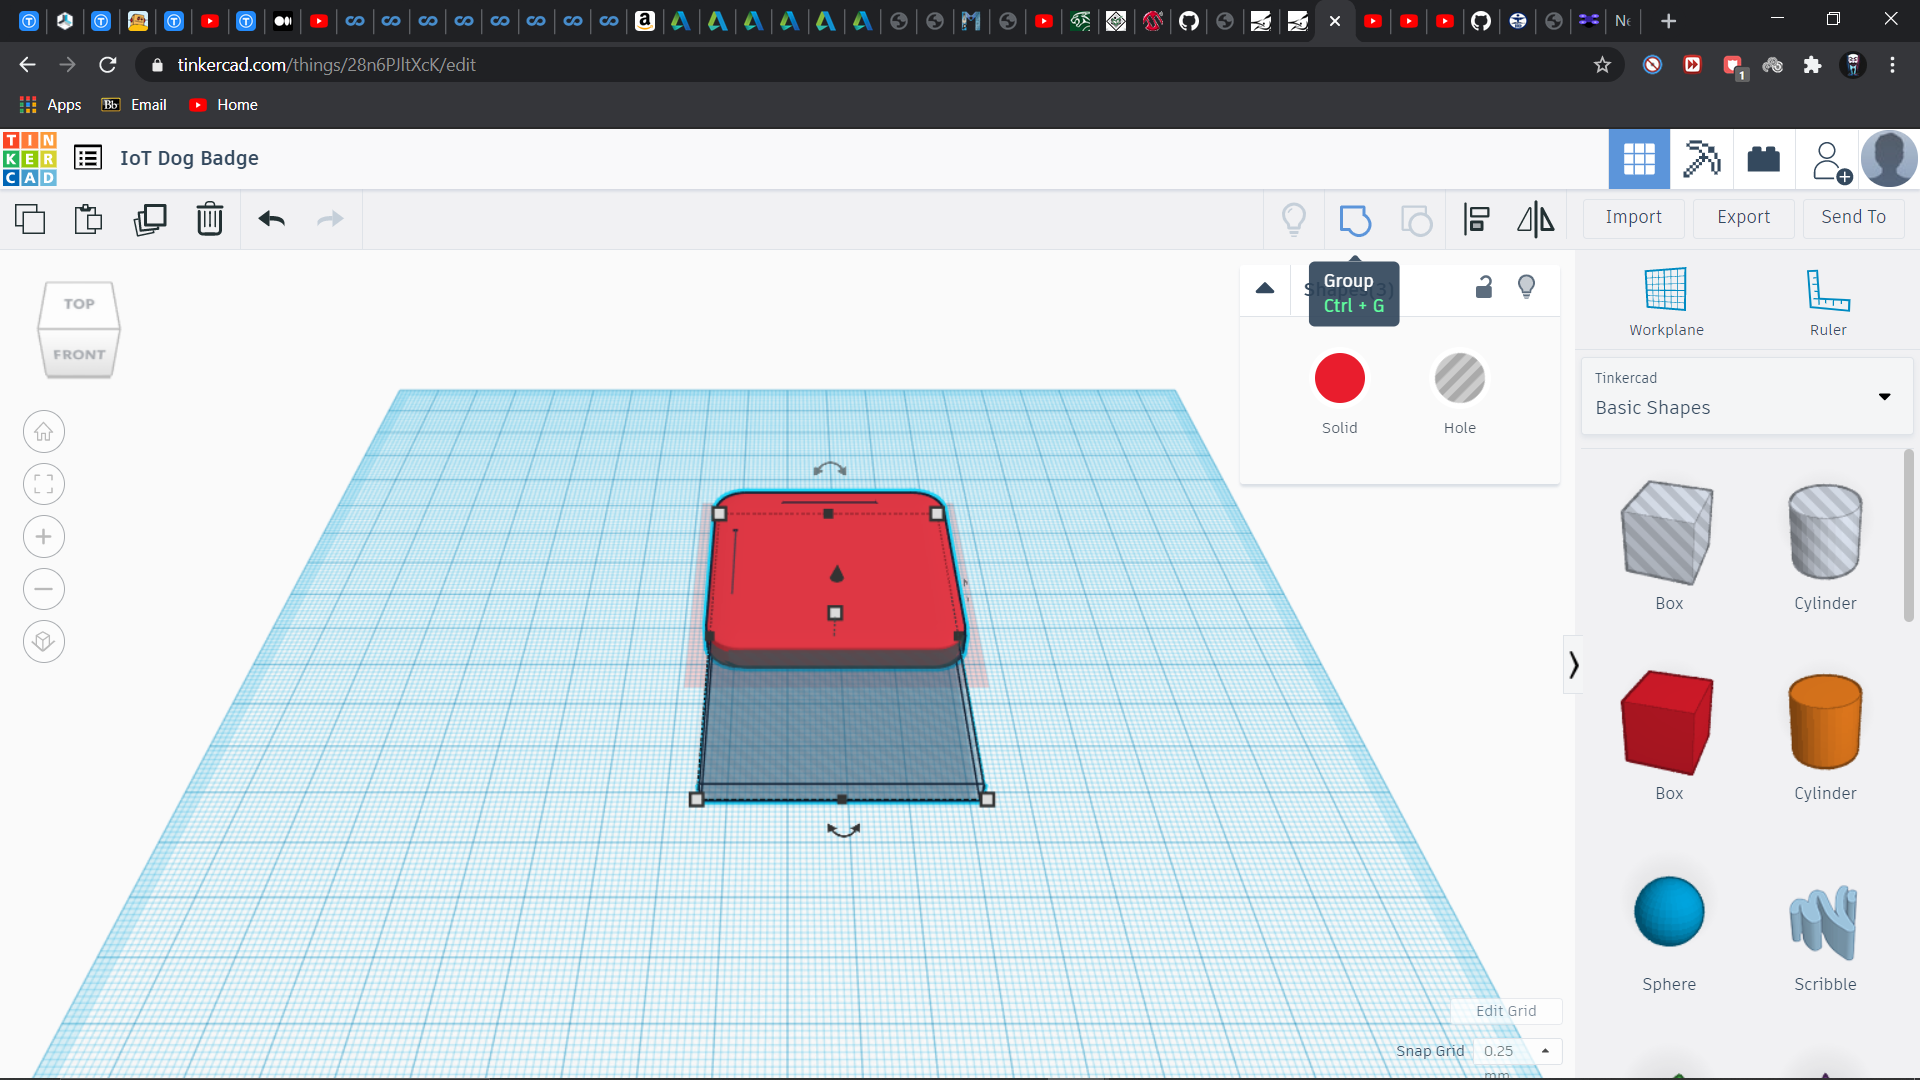Expand the Basic Shapes library dropdown

click(x=1884, y=397)
